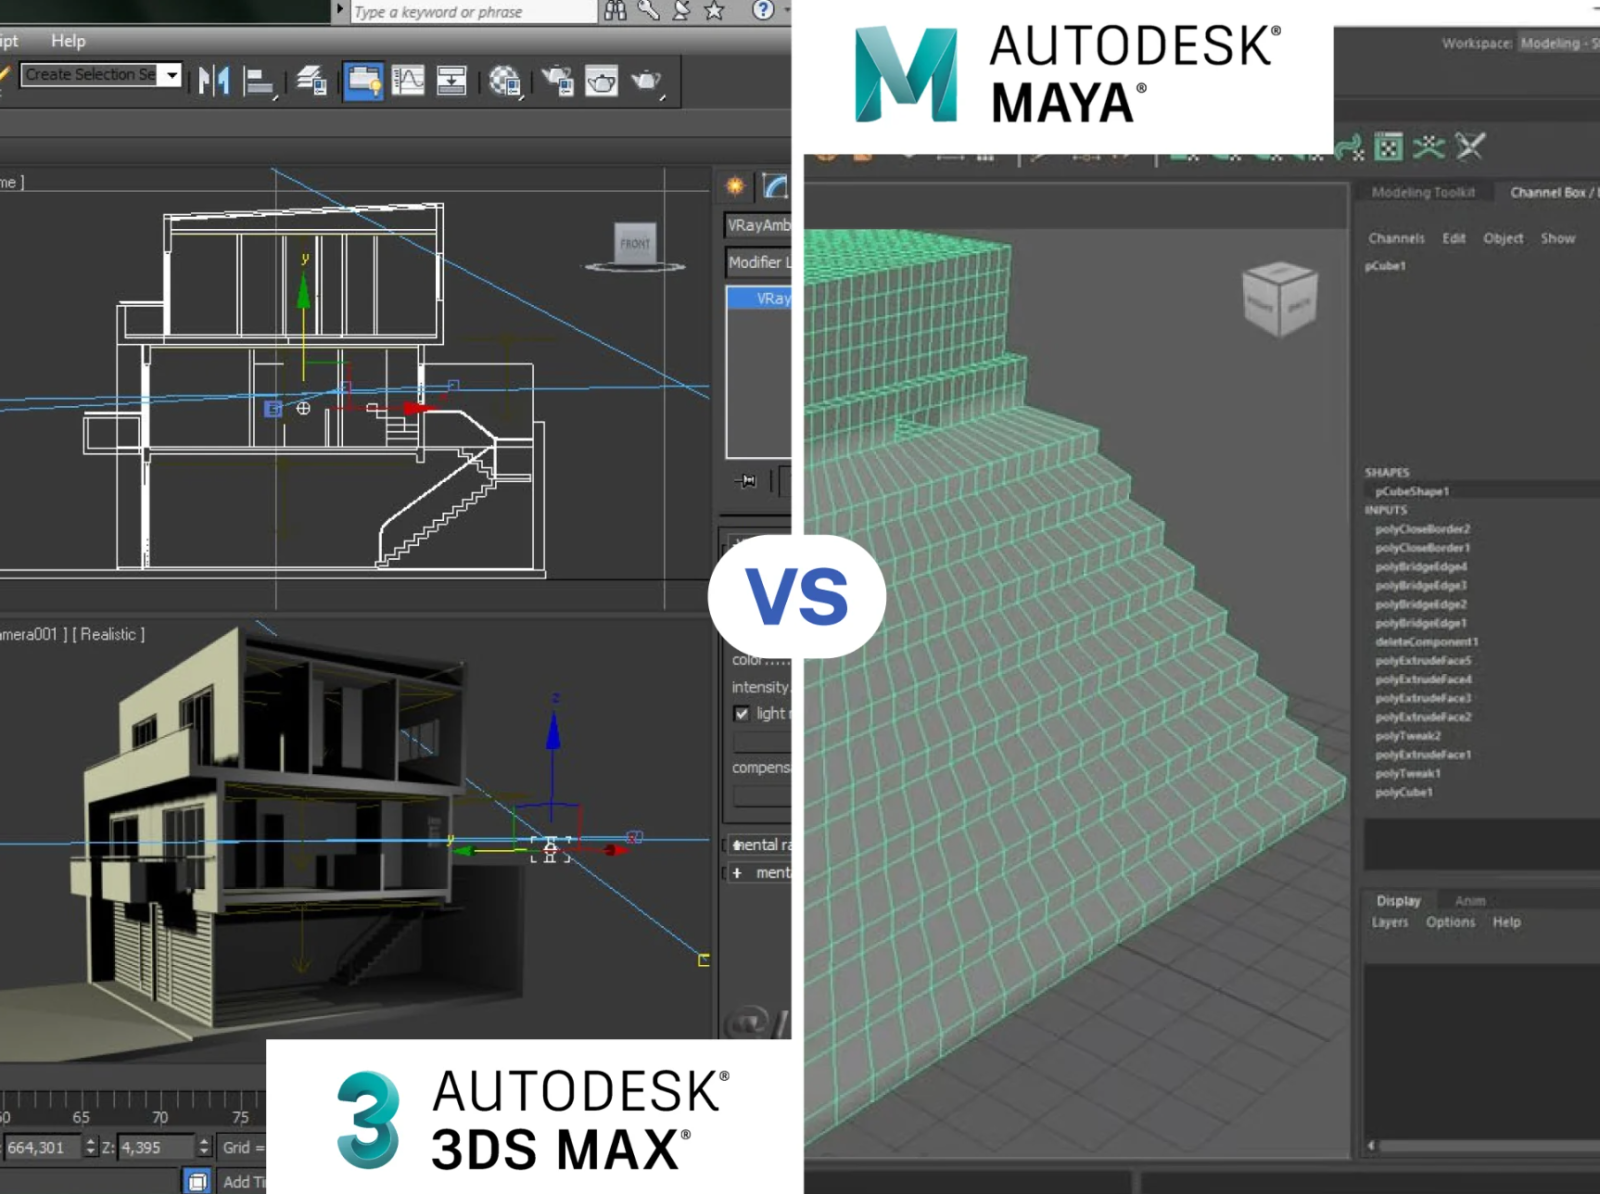Open the Help menu in Maya layer editor

pos(1506,922)
